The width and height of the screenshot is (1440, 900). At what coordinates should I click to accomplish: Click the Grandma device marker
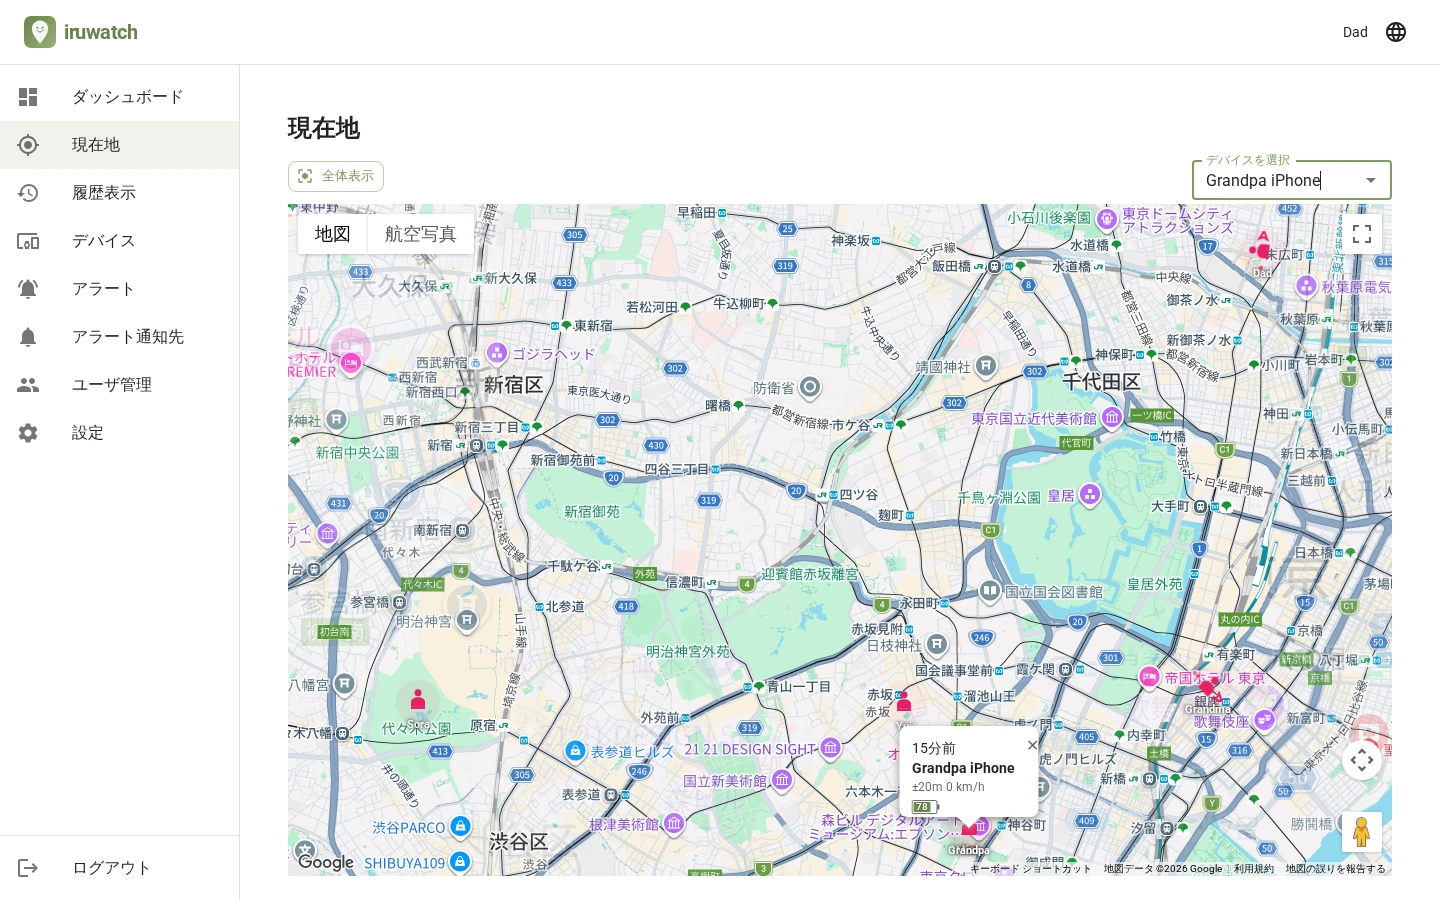pos(1208,688)
